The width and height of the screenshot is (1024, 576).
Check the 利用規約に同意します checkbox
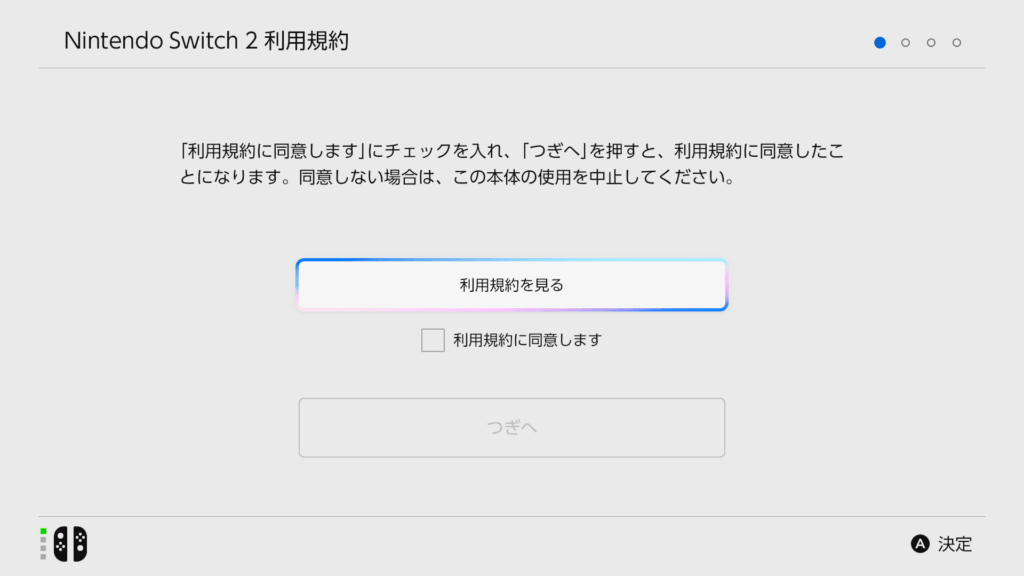tap(433, 340)
